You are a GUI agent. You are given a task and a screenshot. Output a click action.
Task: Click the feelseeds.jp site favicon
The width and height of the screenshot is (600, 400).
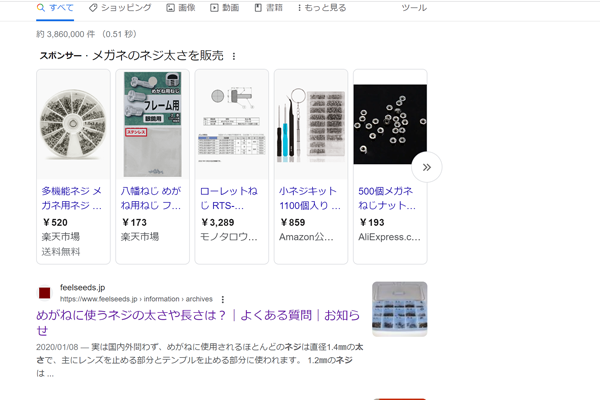point(45,293)
